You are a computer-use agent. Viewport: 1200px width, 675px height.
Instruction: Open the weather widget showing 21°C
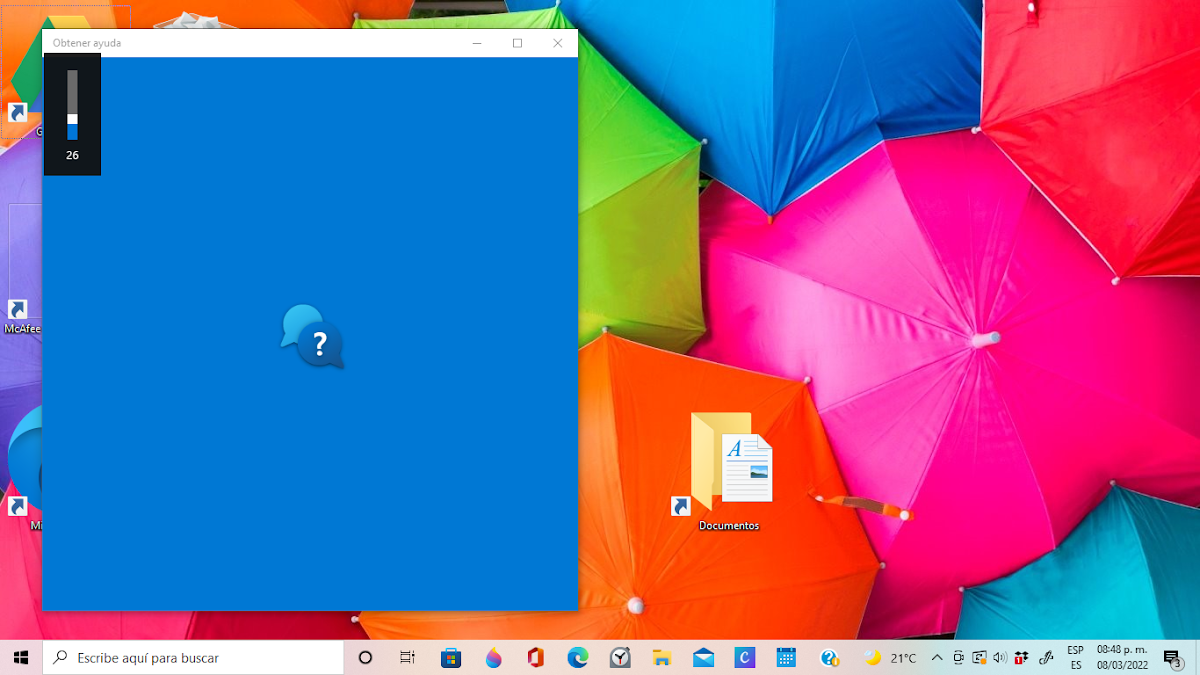click(x=890, y=657)
